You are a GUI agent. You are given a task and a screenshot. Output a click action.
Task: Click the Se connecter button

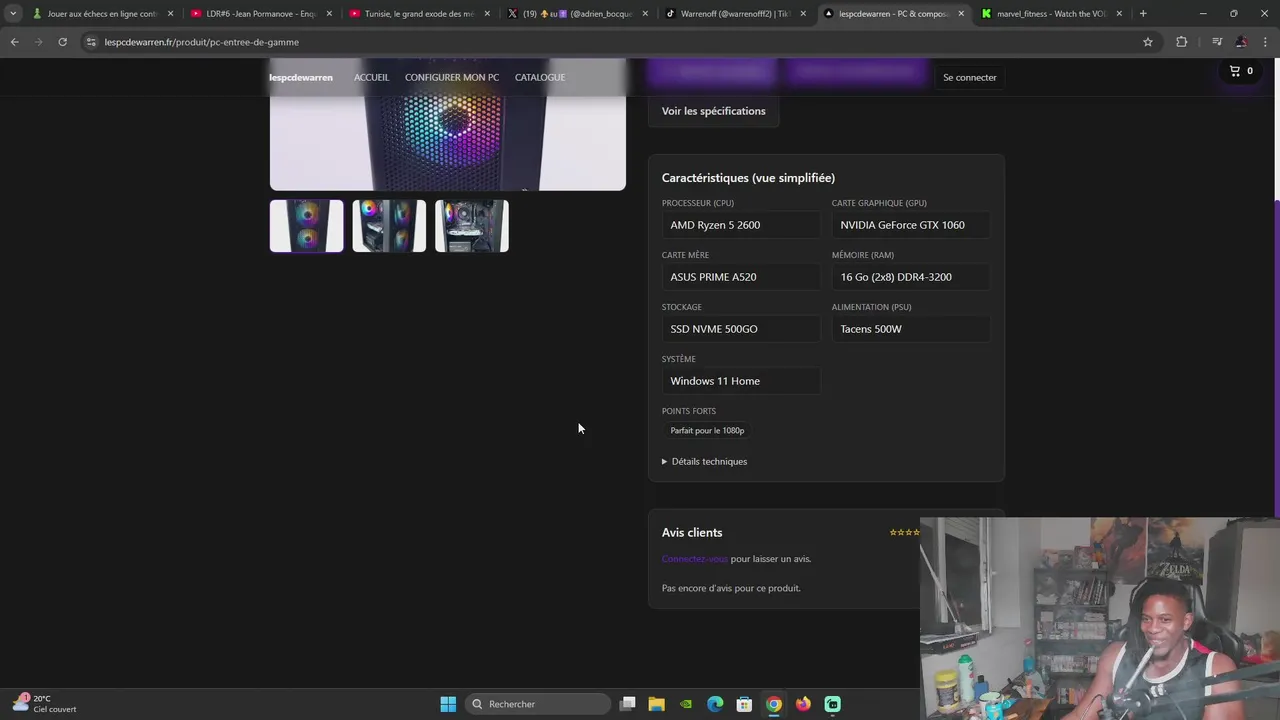point(970,77)
